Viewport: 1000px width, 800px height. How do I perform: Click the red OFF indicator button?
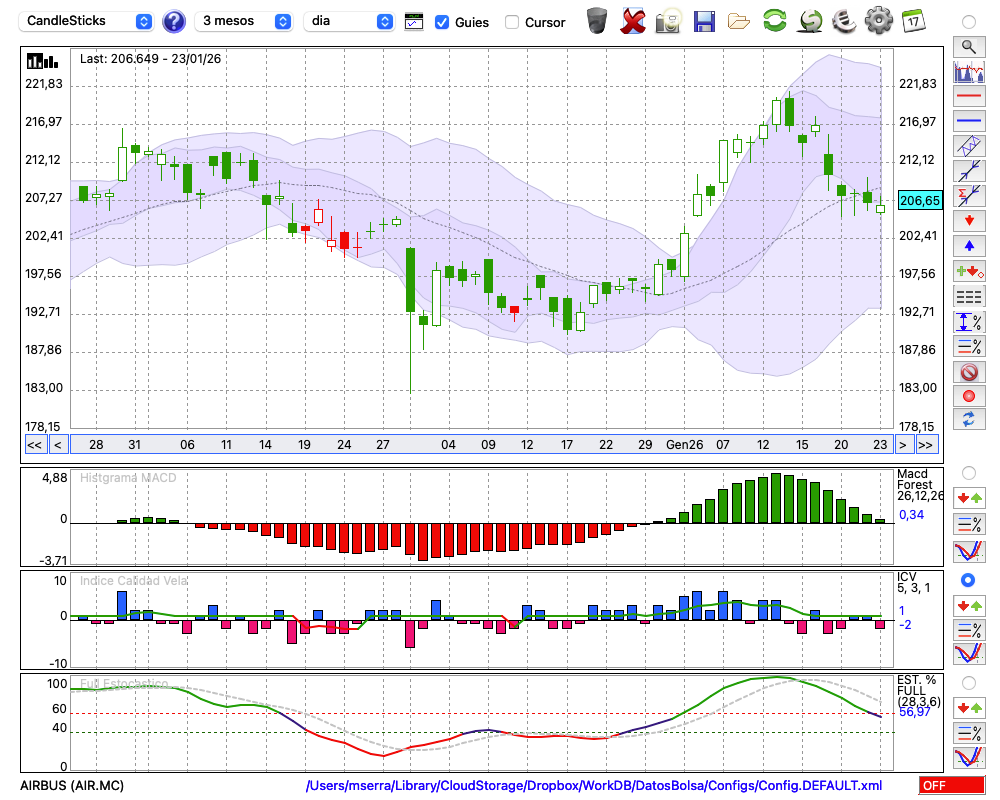point(951,786)
